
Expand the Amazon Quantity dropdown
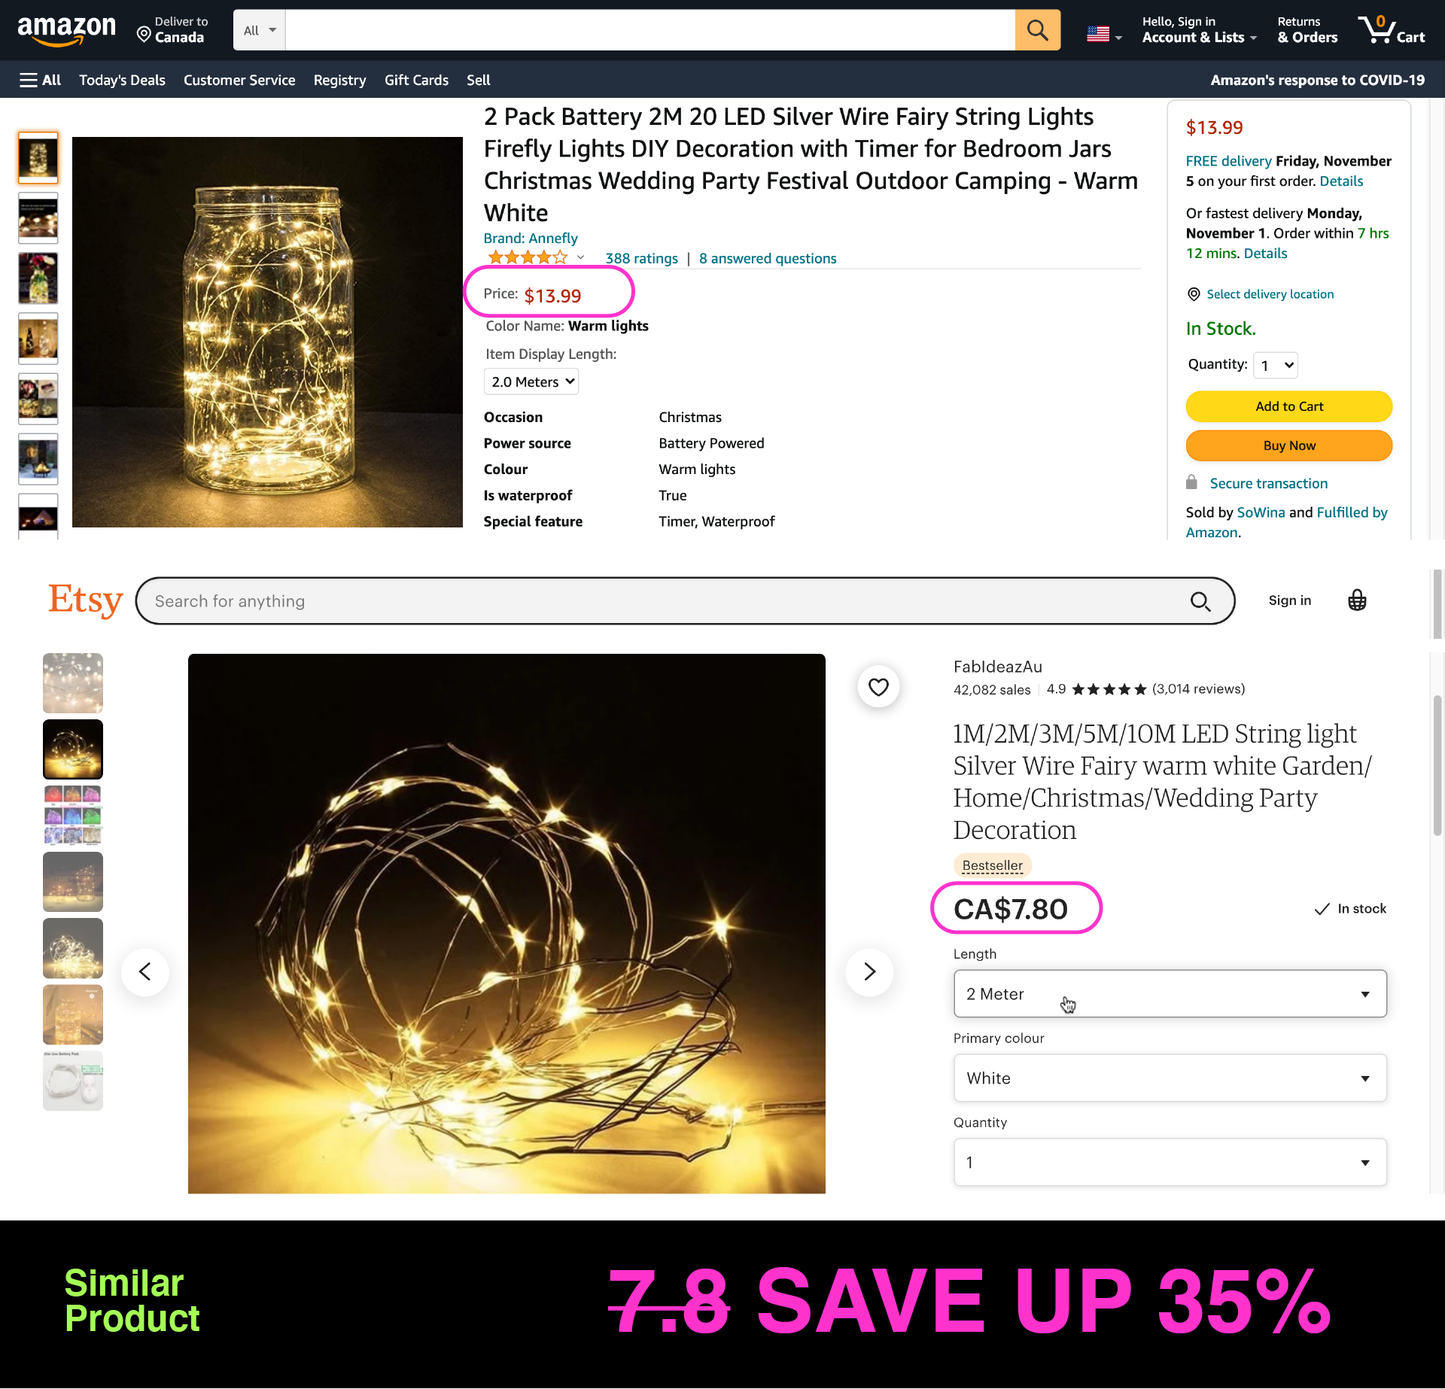(x=1276, y=365)
